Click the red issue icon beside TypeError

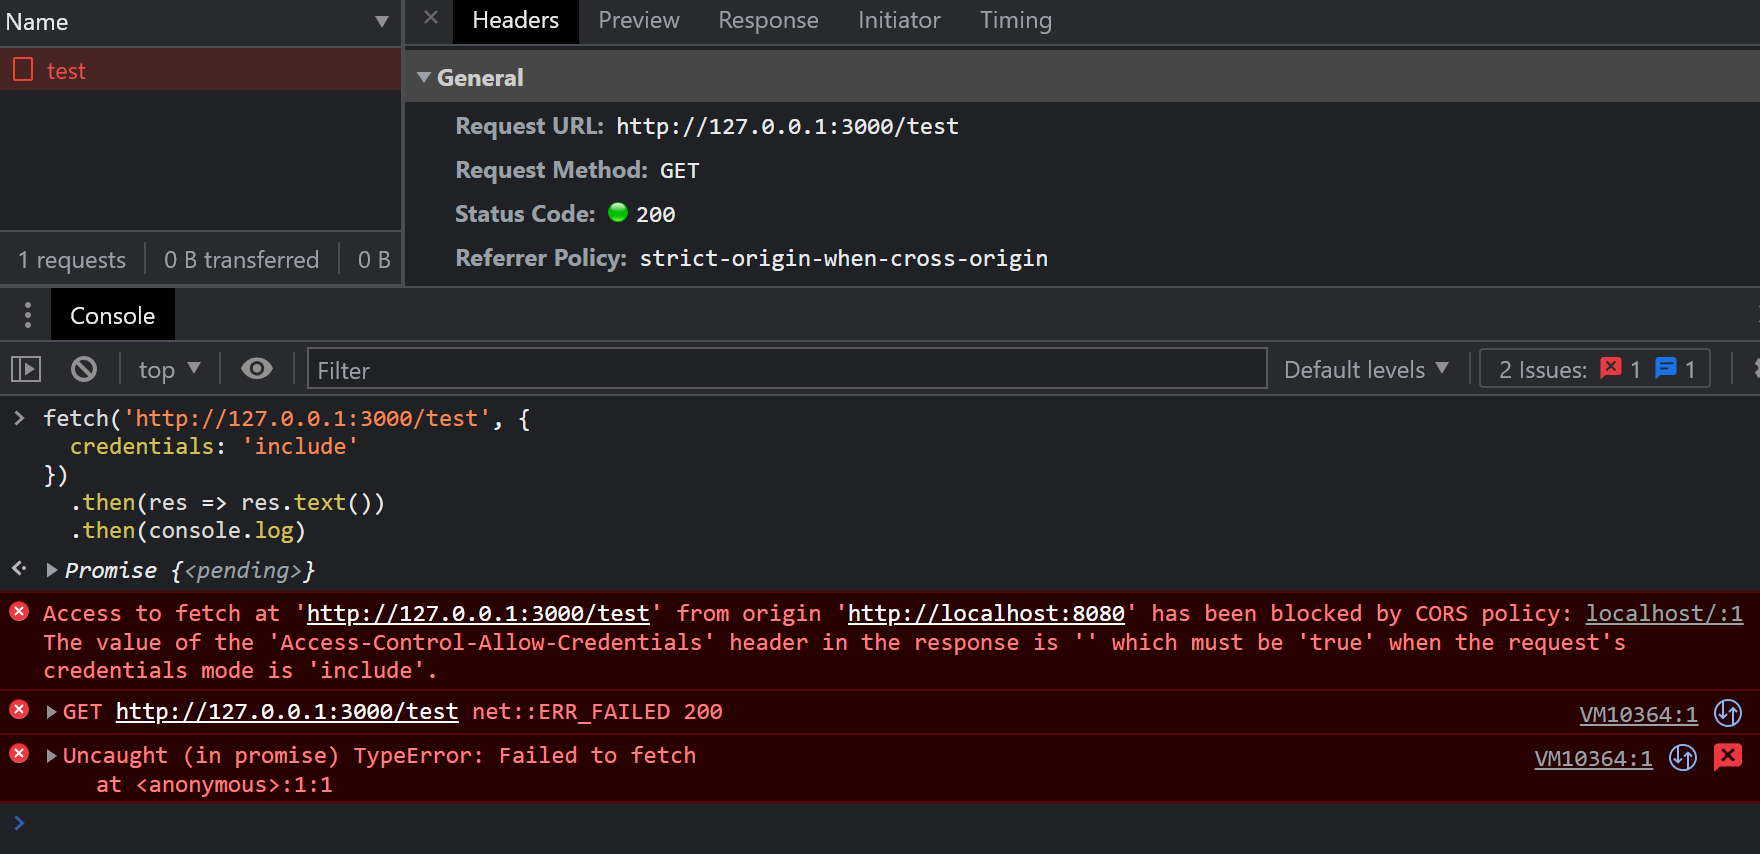[x=1727, y=757]
